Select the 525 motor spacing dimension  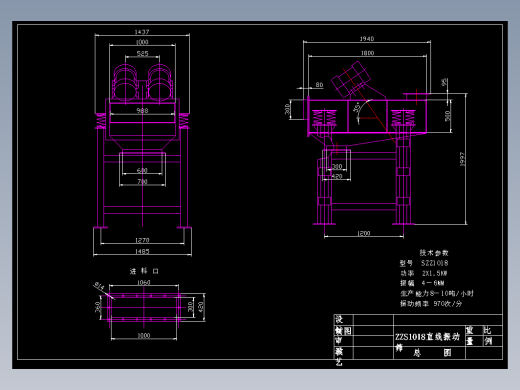[142, 53]
